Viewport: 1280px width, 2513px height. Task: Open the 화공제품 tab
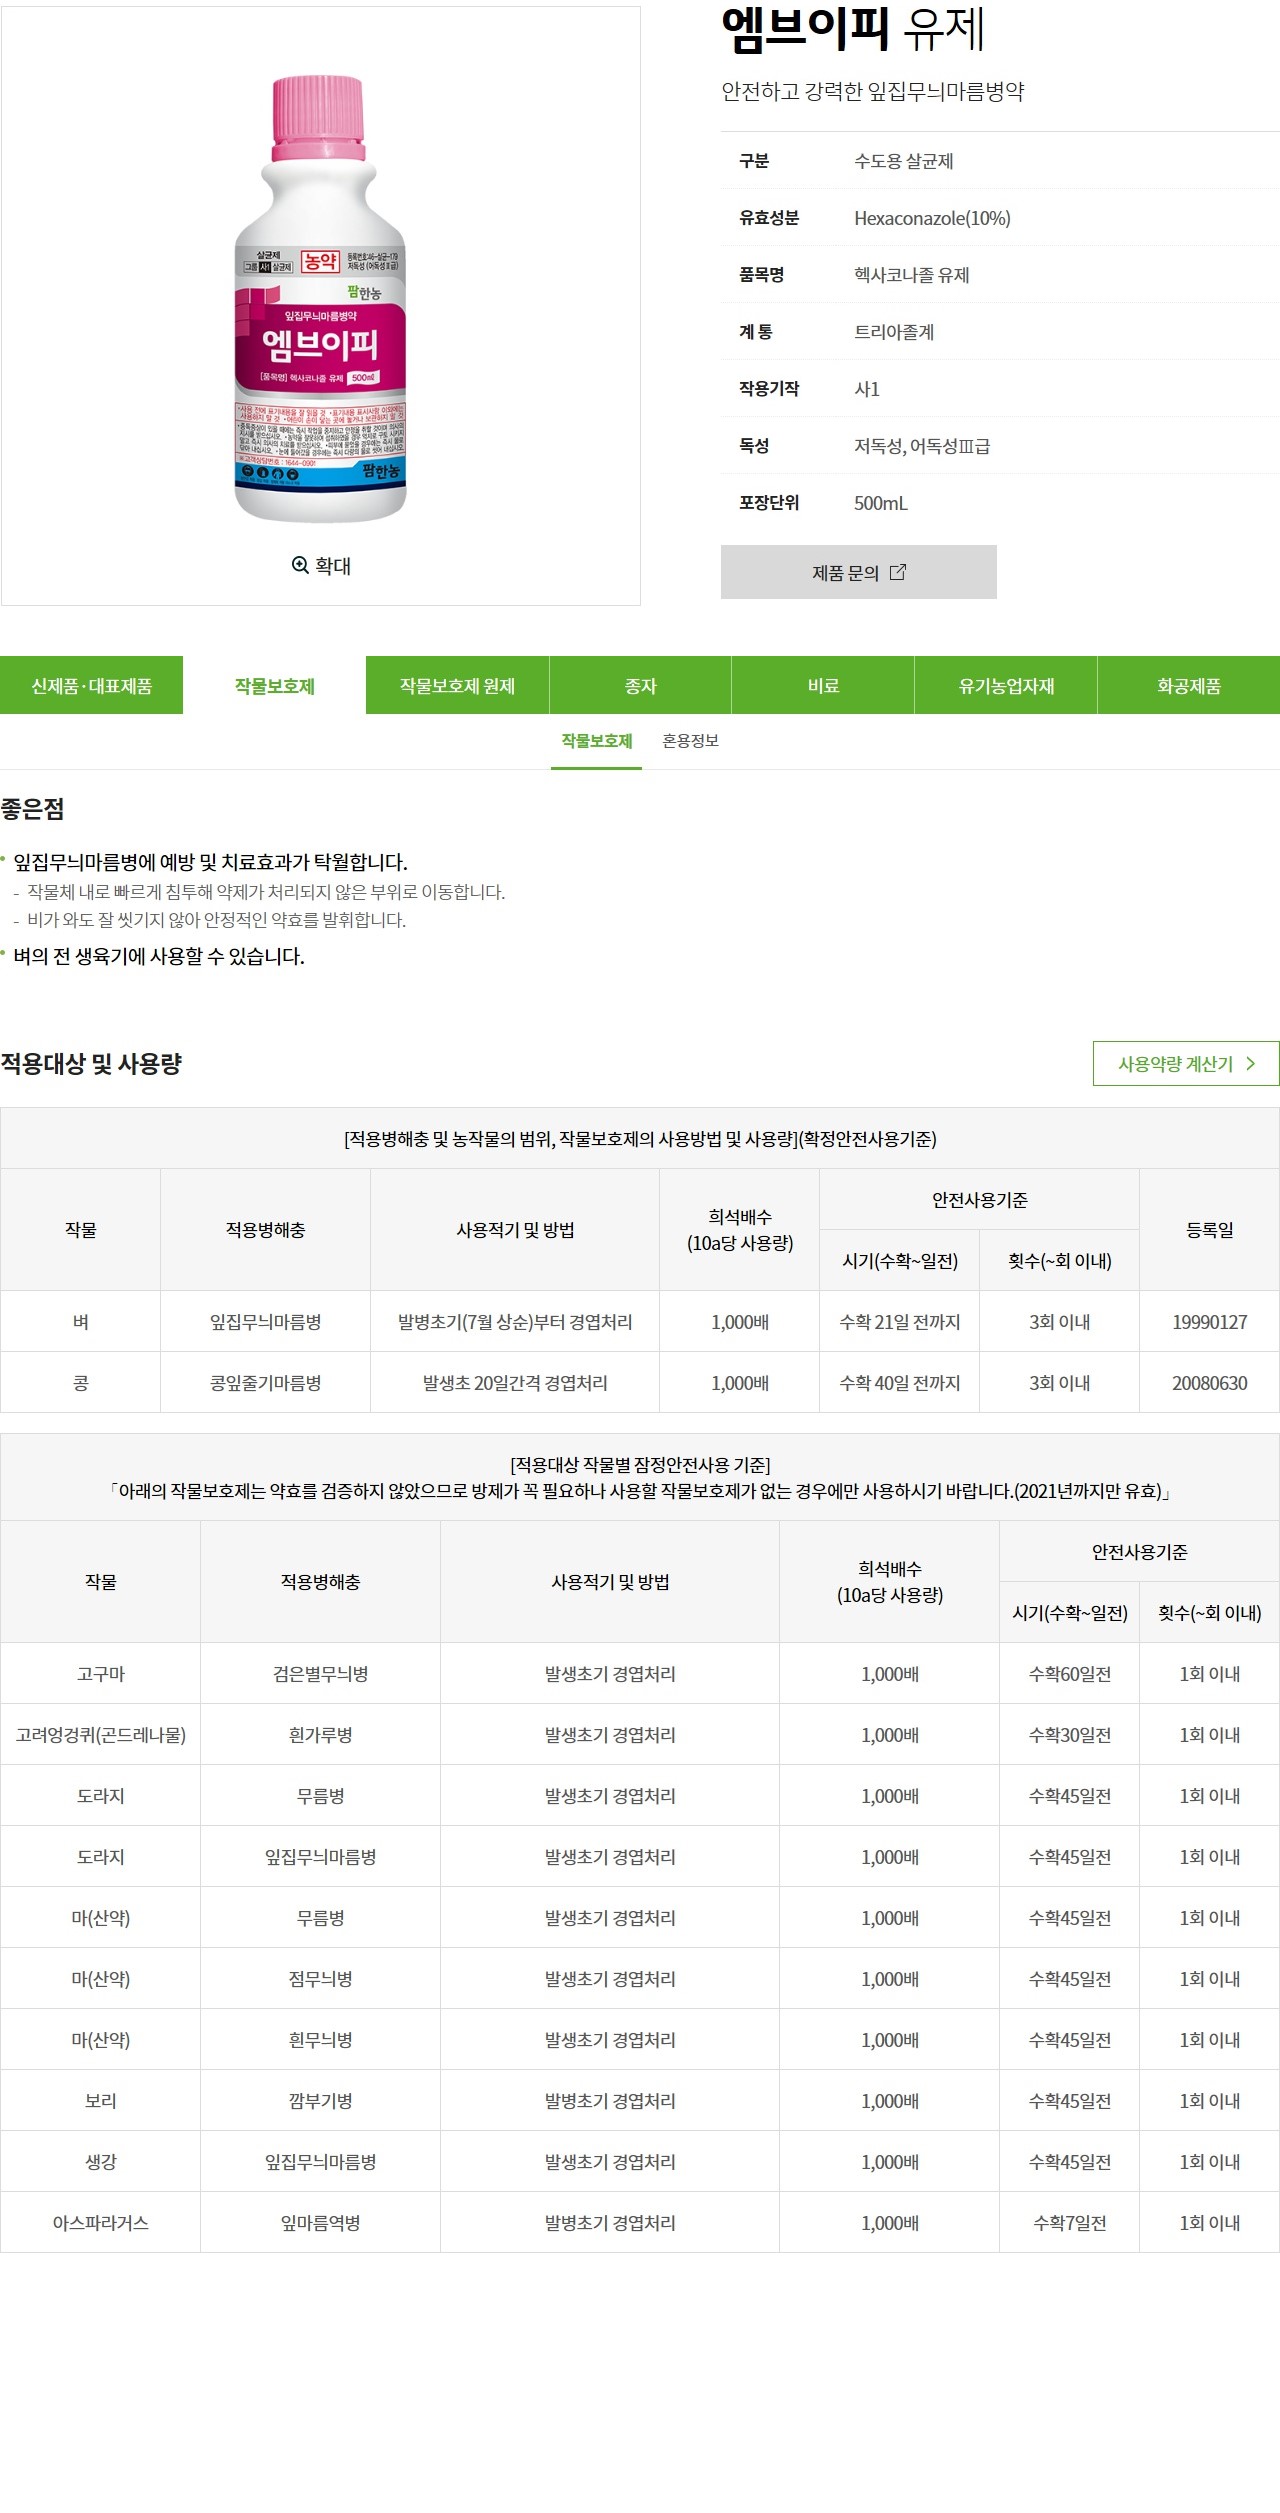pos(1189,685)
